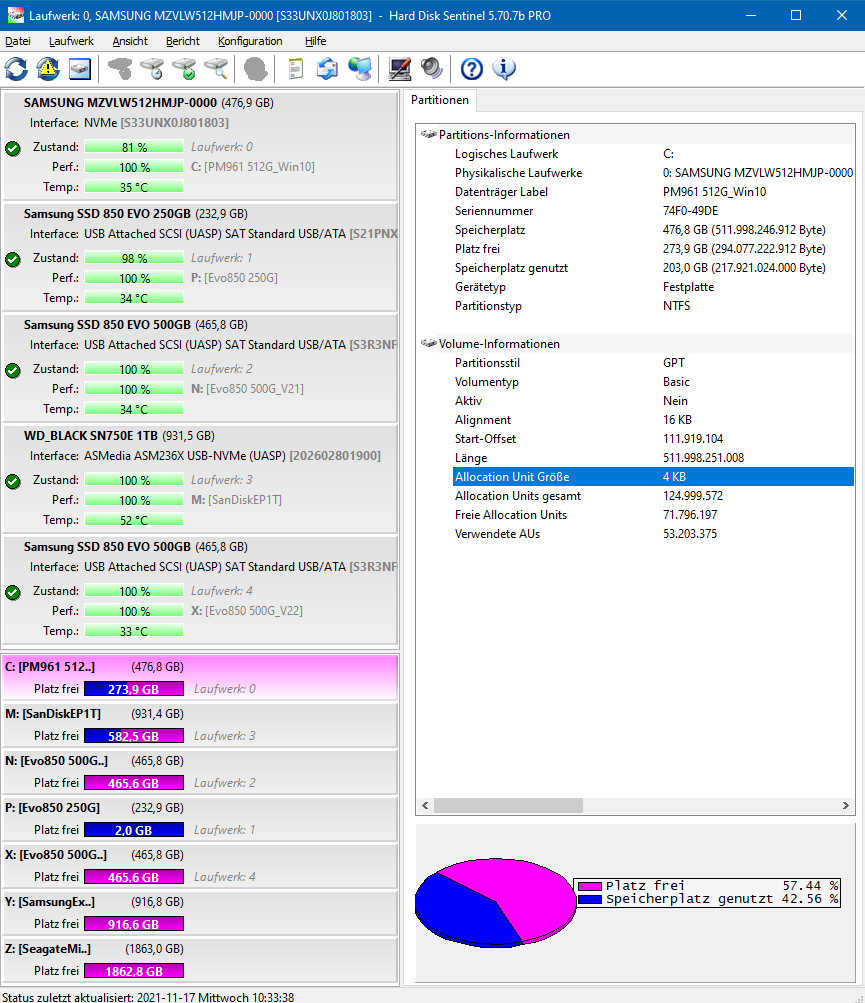This screenshot has width=865, height=1003.
Task: Click the speaker sound icon in toolbar
Action: tap(432, 68)
